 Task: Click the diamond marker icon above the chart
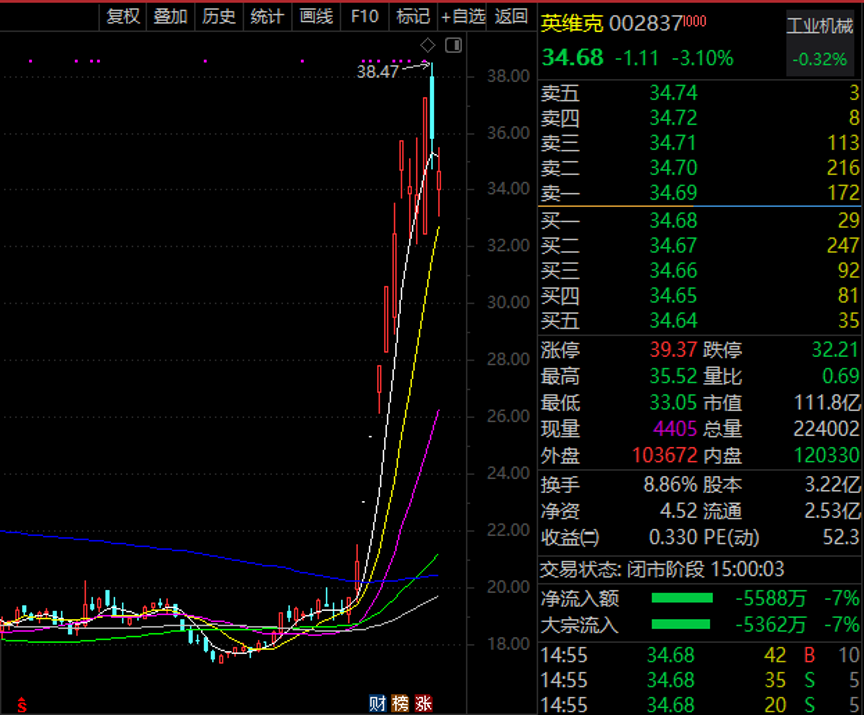[x=428, y=45]
